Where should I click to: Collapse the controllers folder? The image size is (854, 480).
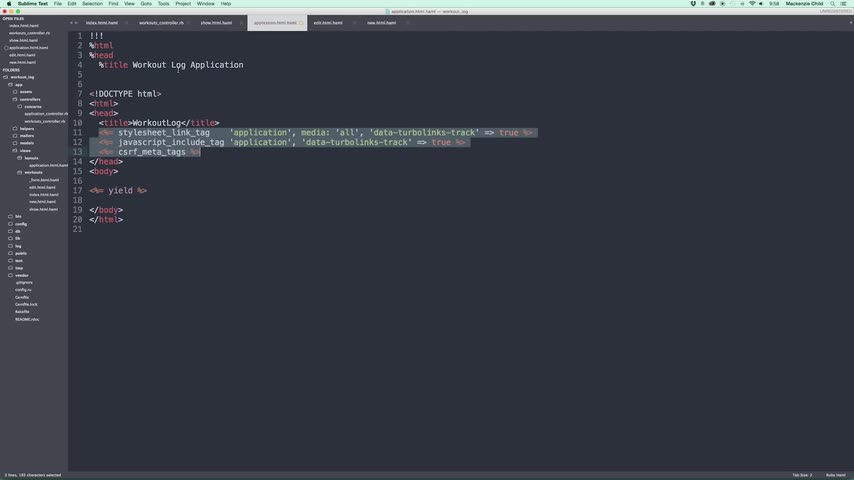(x=30, y=99)
